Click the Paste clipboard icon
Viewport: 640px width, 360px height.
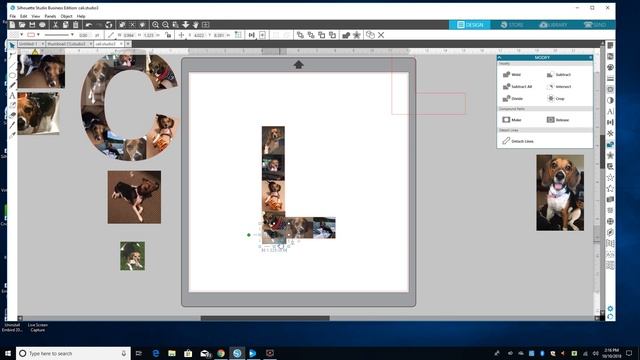(x=76, y=25)
